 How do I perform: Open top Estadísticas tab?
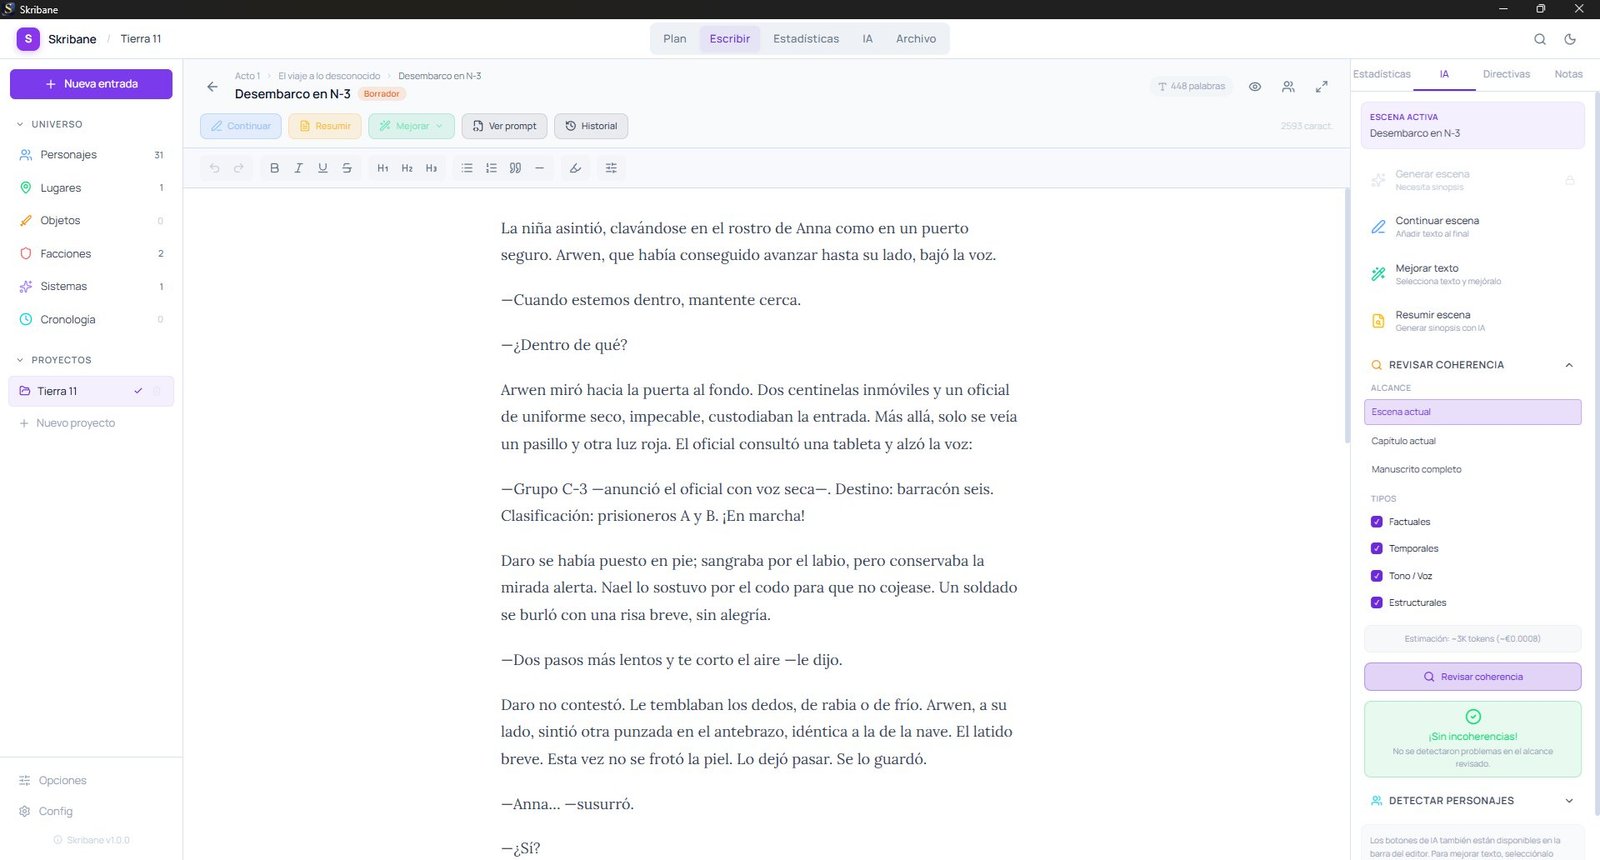point(806,39)
